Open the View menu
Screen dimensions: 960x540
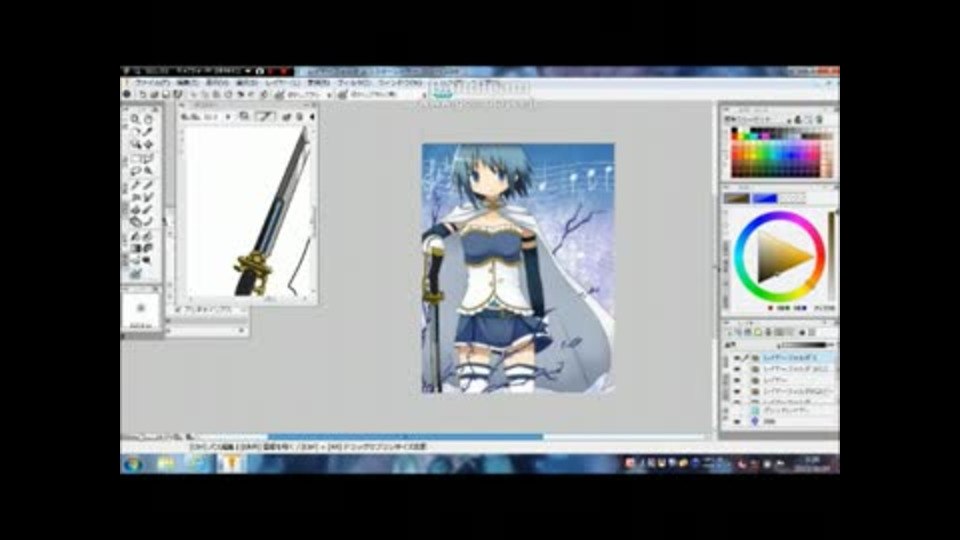point(217,83)
